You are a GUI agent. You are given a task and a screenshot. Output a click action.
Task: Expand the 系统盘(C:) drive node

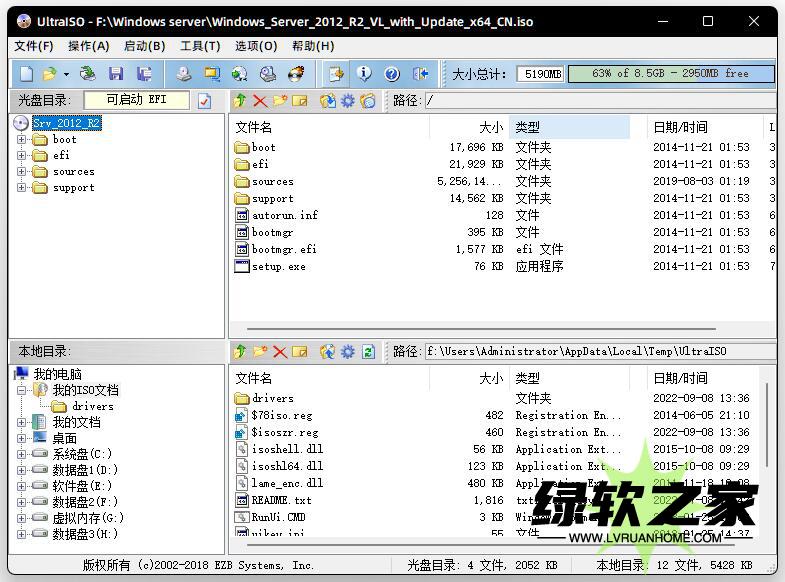(22, 454)
